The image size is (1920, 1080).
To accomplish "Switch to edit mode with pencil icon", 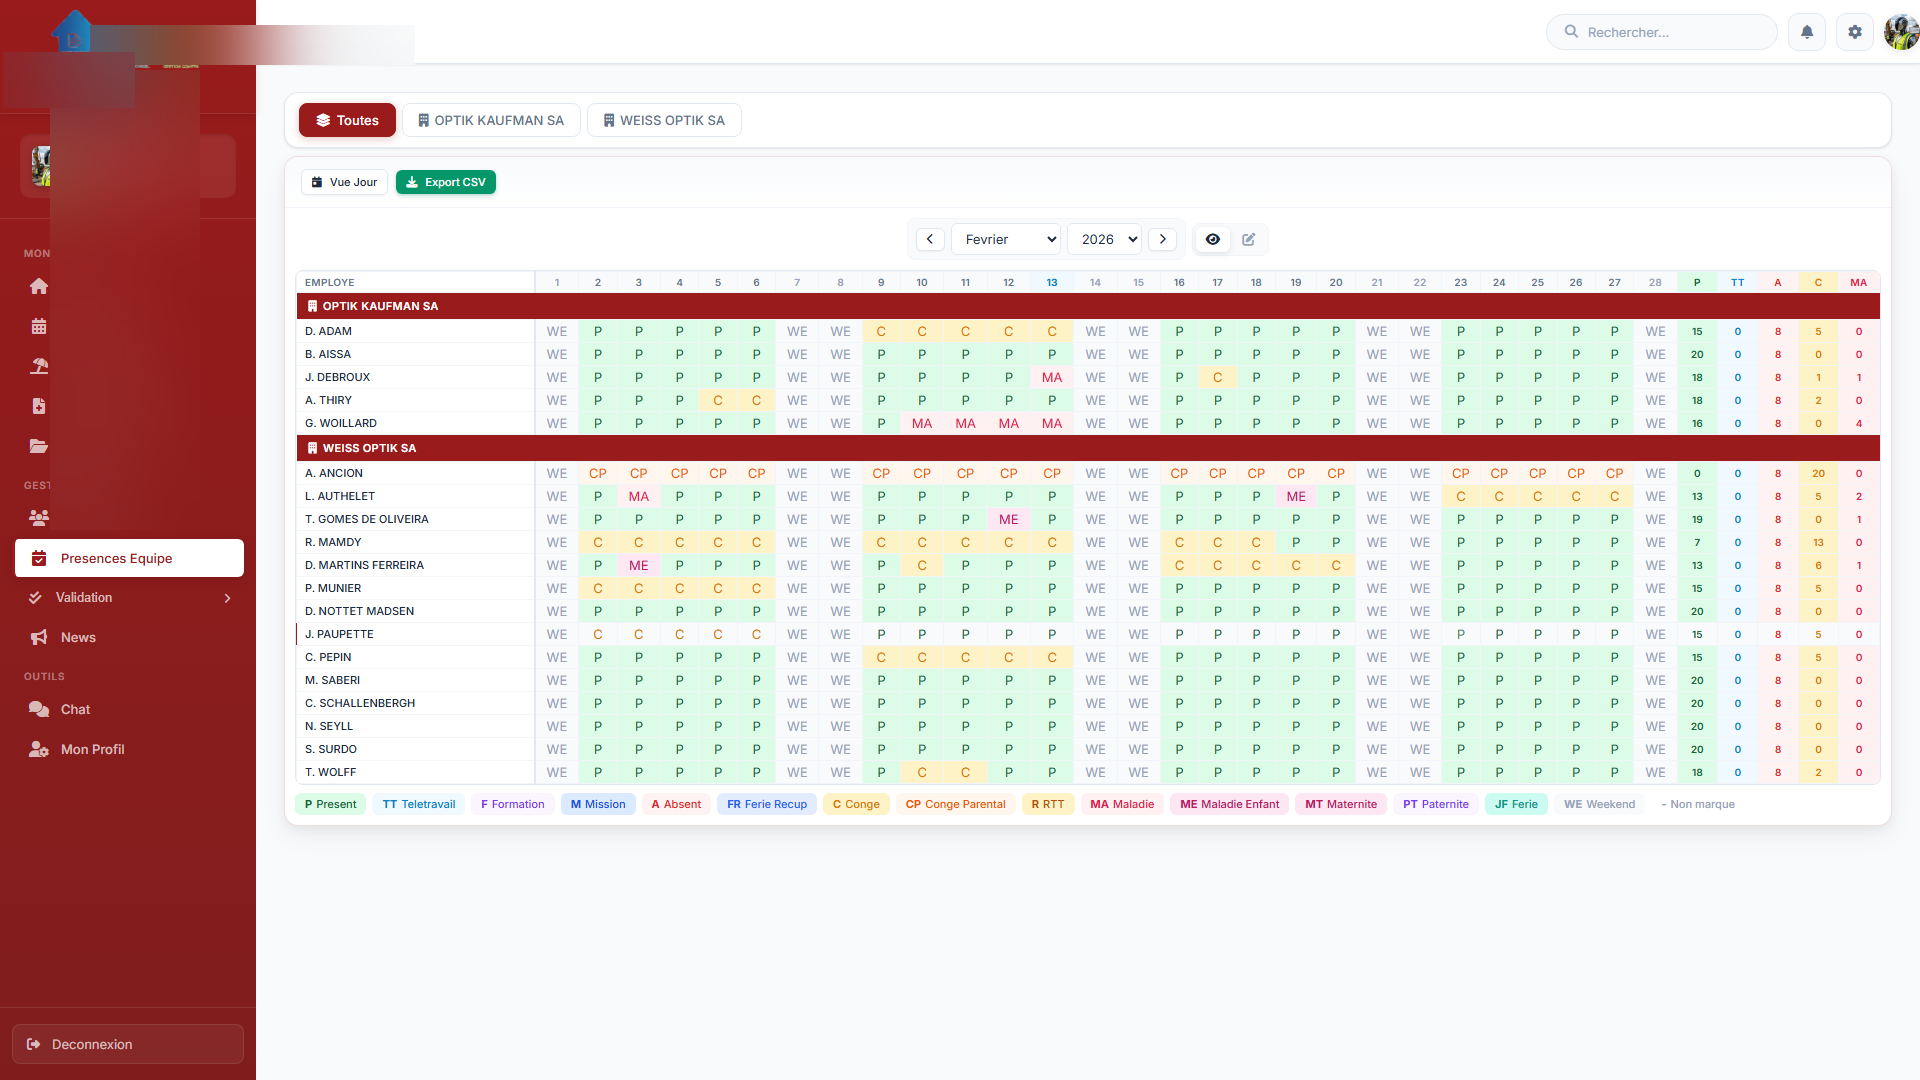I will (1249, 239).
